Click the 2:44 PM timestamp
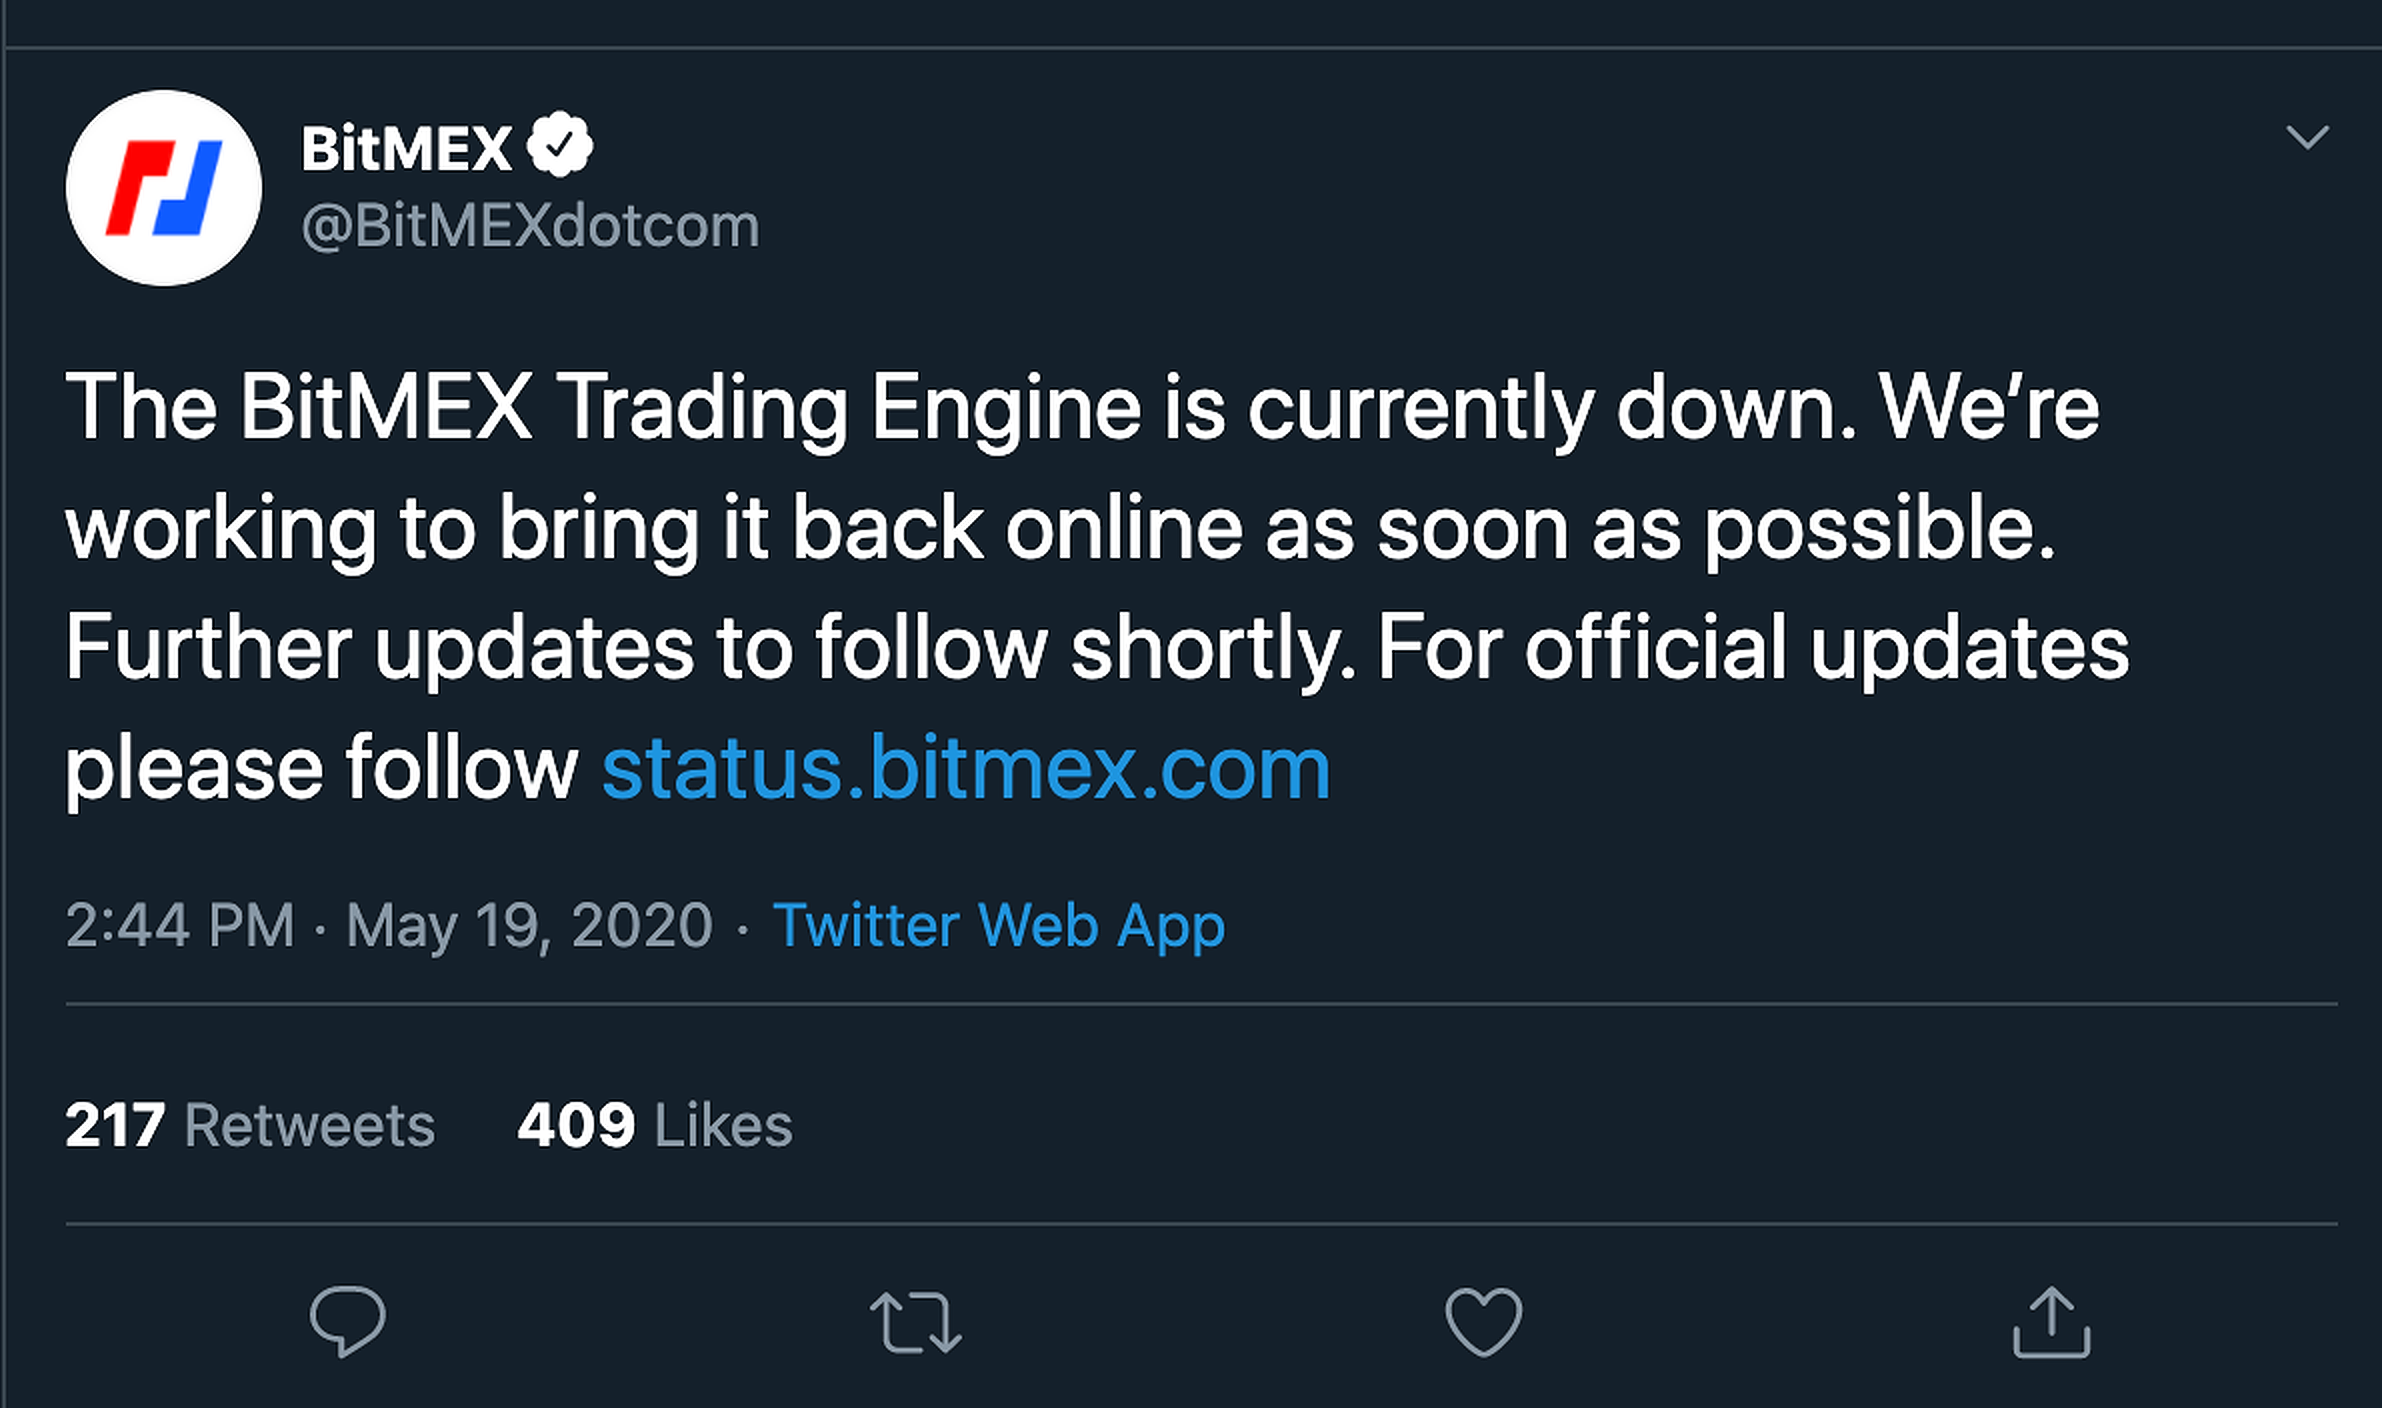Viewport: 2382px width, 1408px height. point(180,925)
